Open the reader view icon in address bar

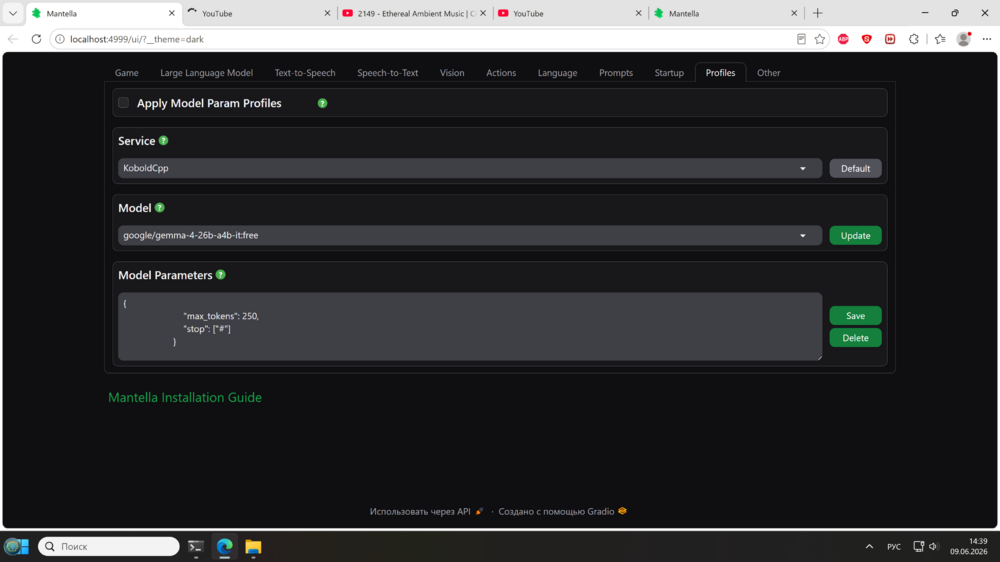[801, 39]
